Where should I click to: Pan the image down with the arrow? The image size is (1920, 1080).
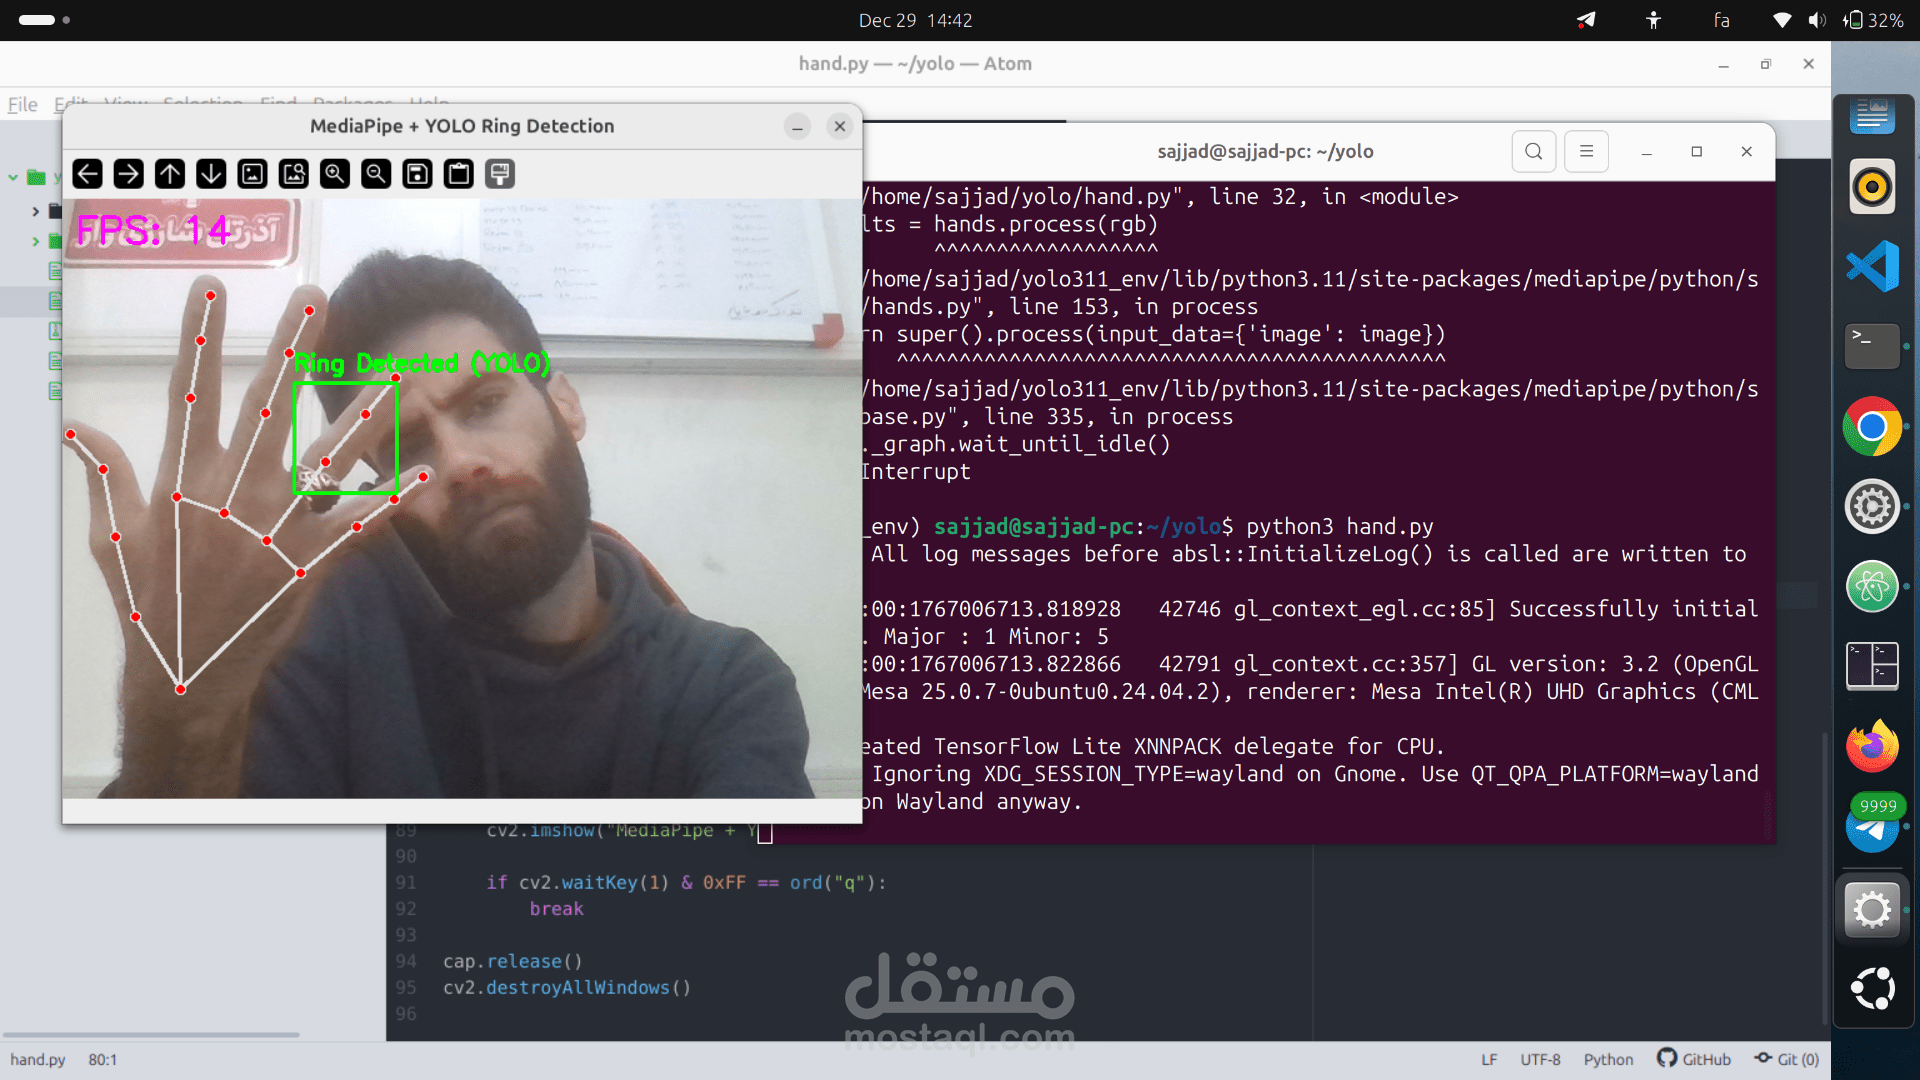click(211, 174)
